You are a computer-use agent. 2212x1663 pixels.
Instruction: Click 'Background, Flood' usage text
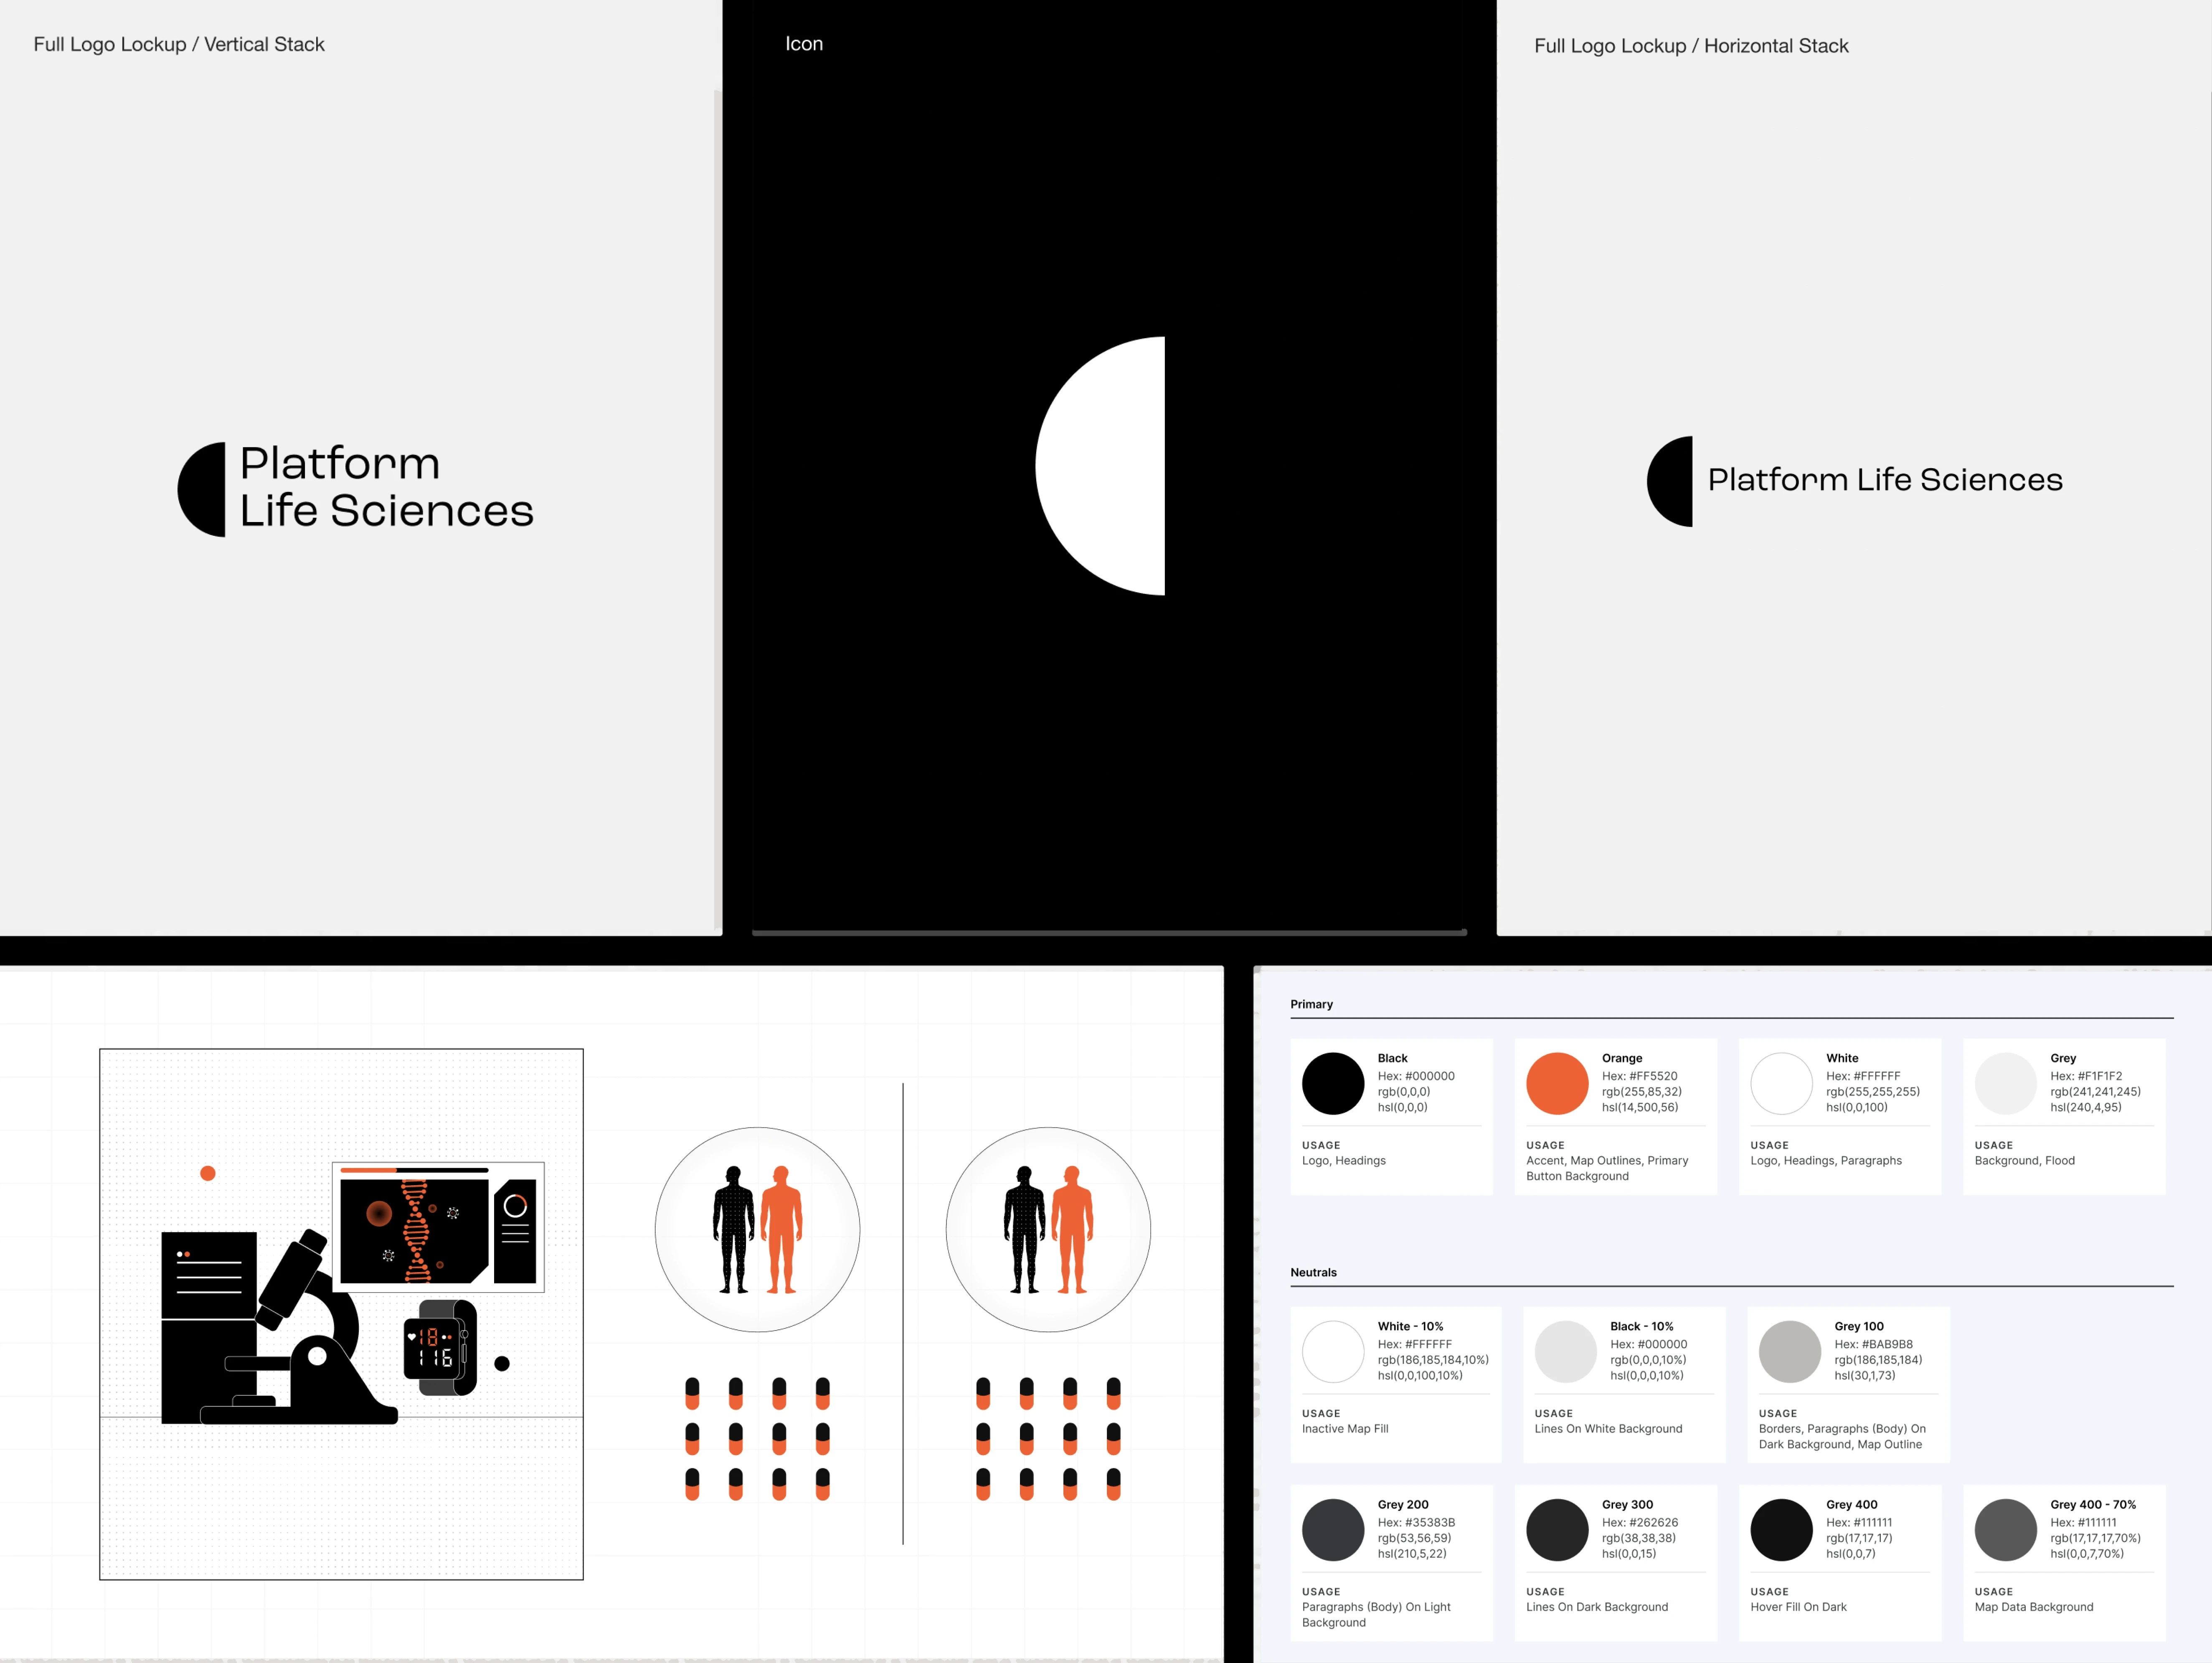[x=2024, y=1161]
